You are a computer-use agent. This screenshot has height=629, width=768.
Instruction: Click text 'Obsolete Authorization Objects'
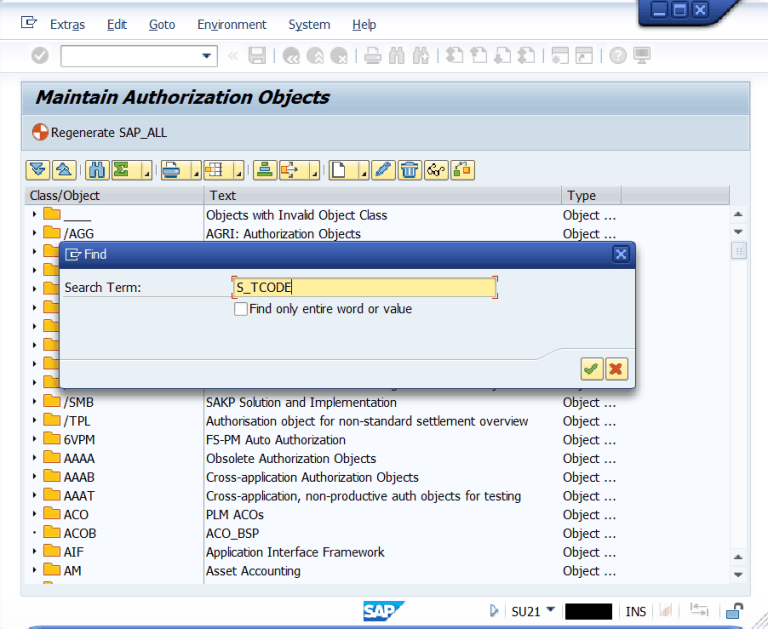point(291,458)
